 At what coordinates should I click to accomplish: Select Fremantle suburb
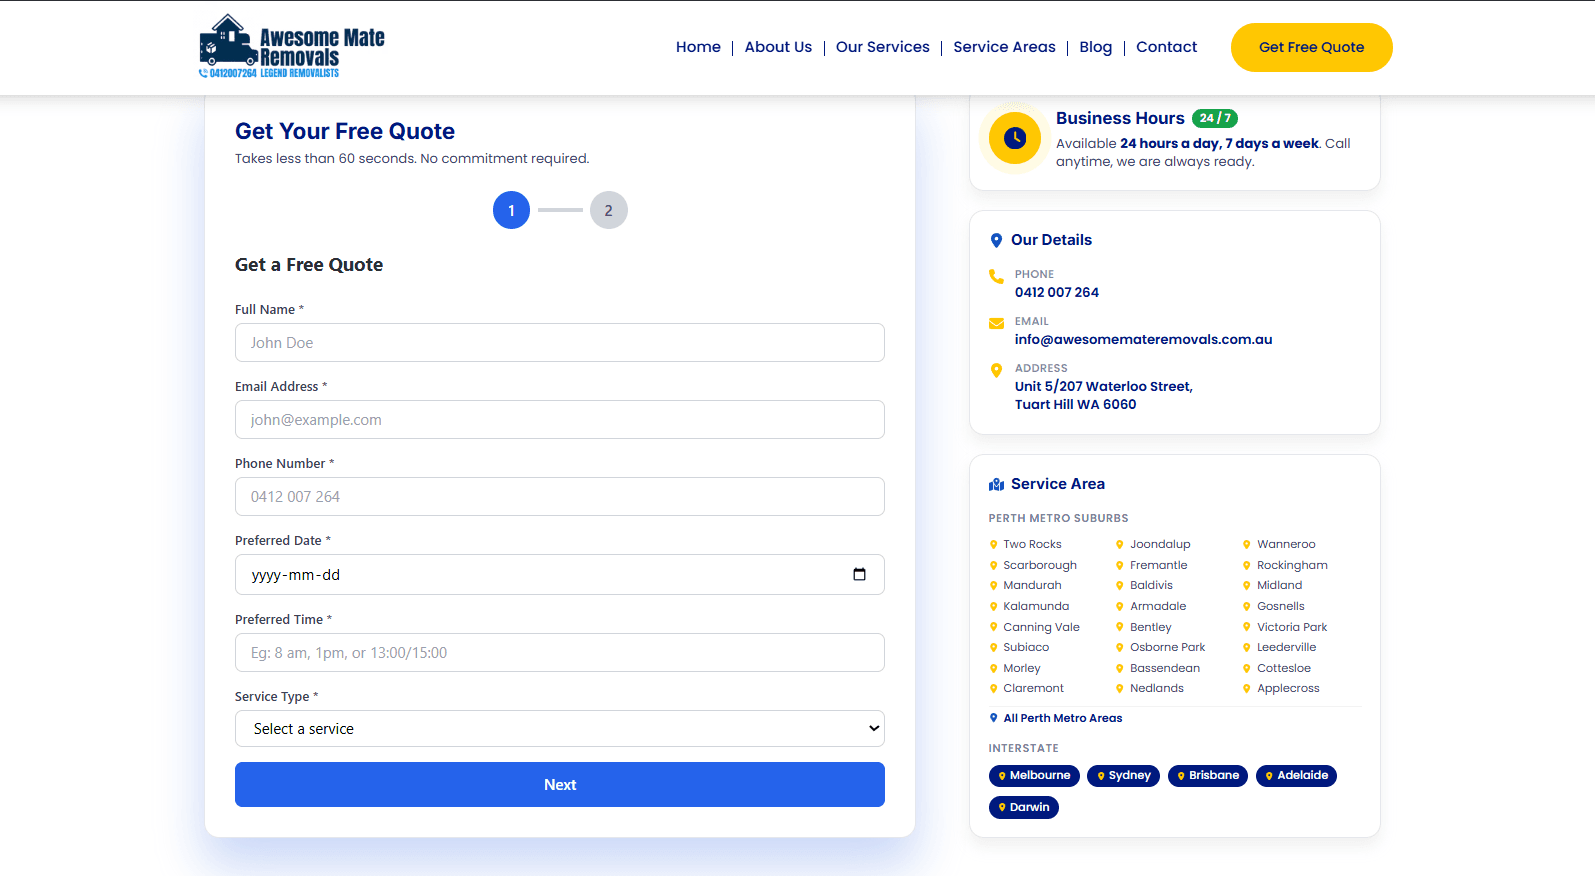(x=1158, y=565)
